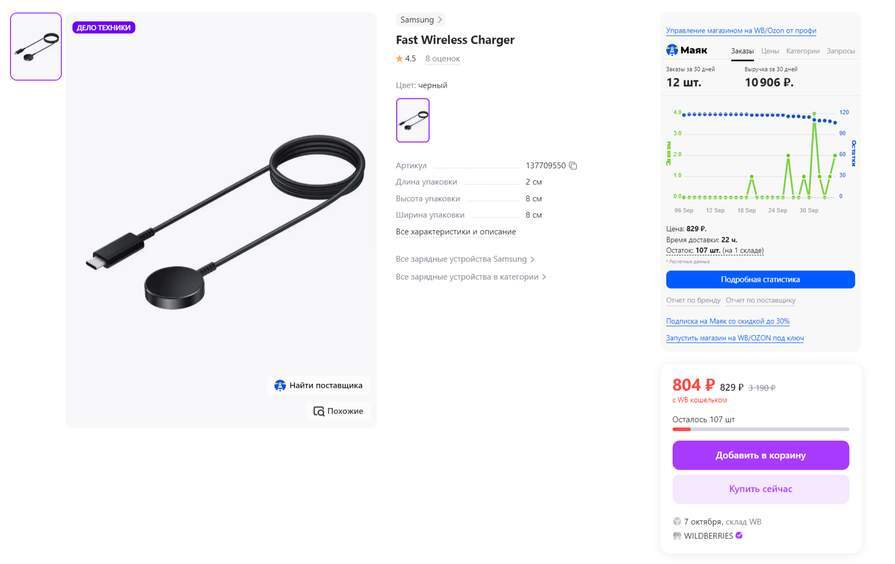Click the delivery icon beside 7 октября
Viewport: 895px width, 564px height.
click(x=677, y=521)
